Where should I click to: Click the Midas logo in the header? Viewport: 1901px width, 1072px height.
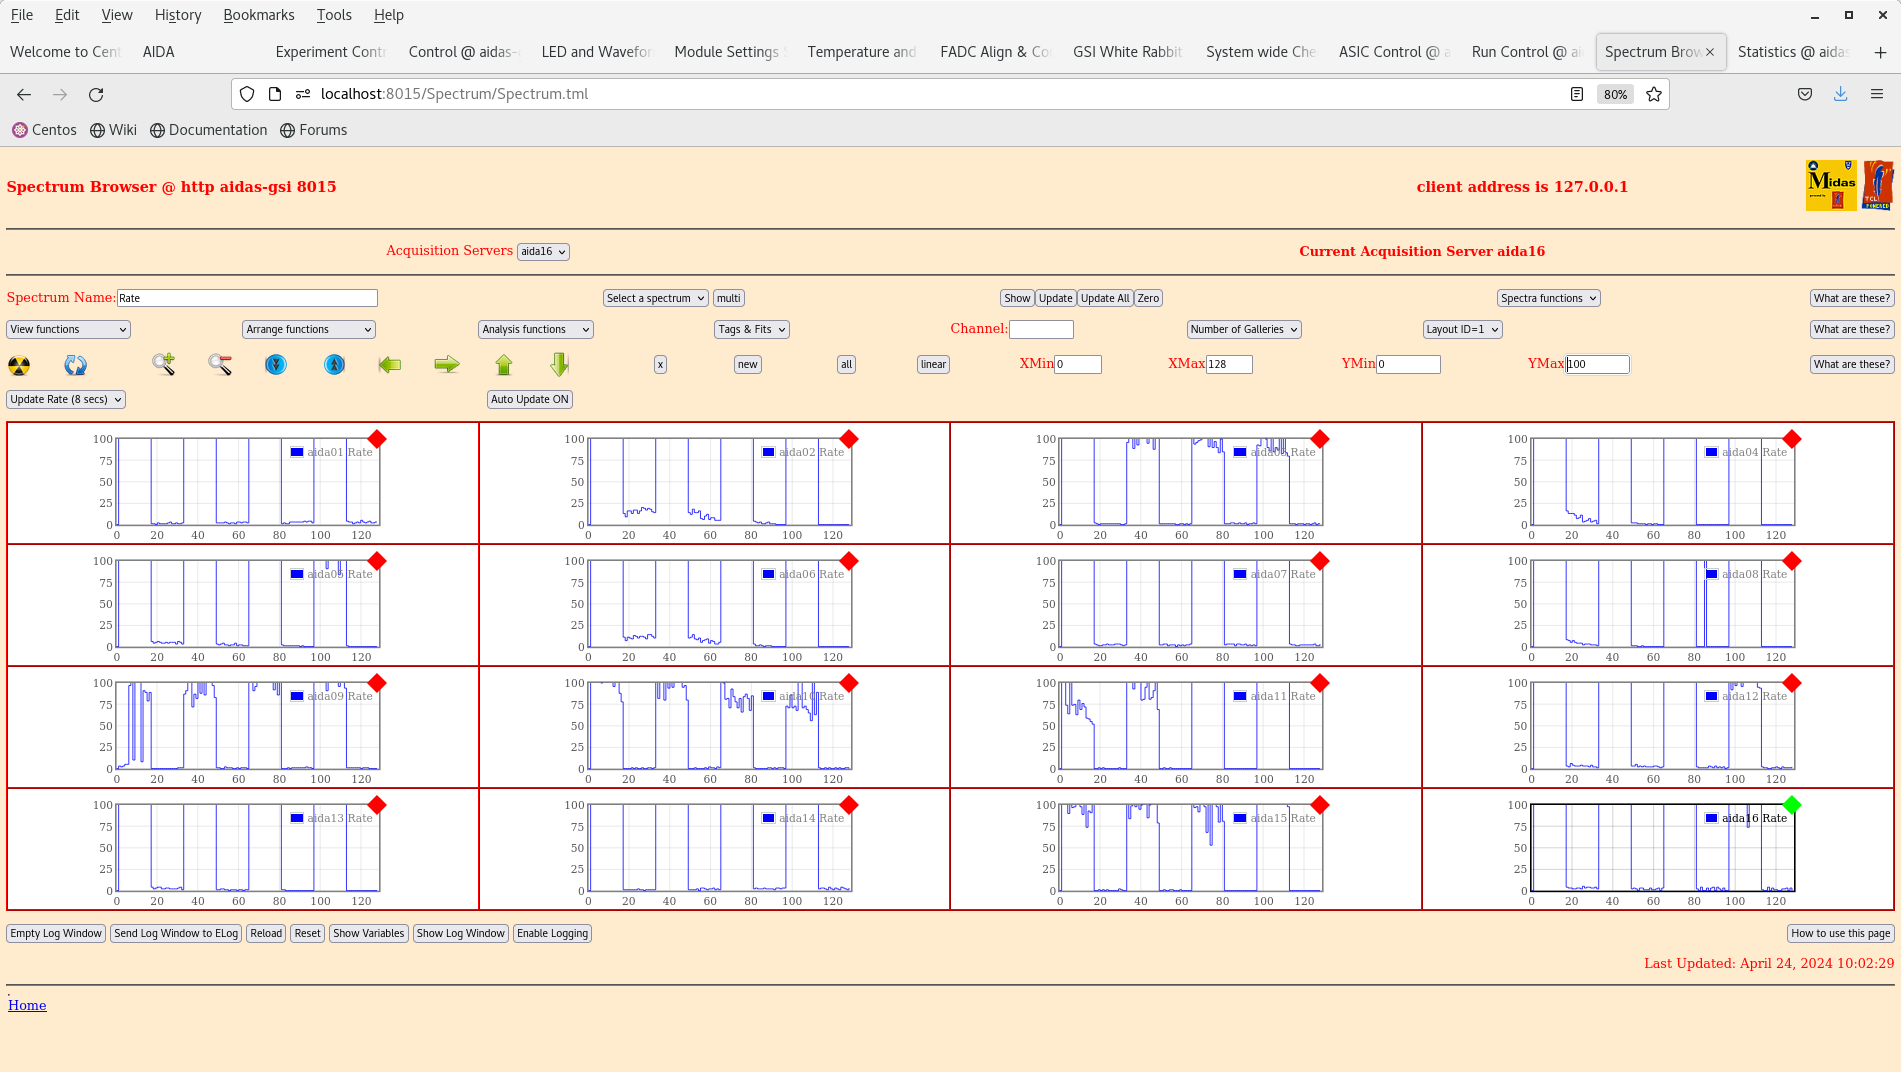[x=1830, y=185]
